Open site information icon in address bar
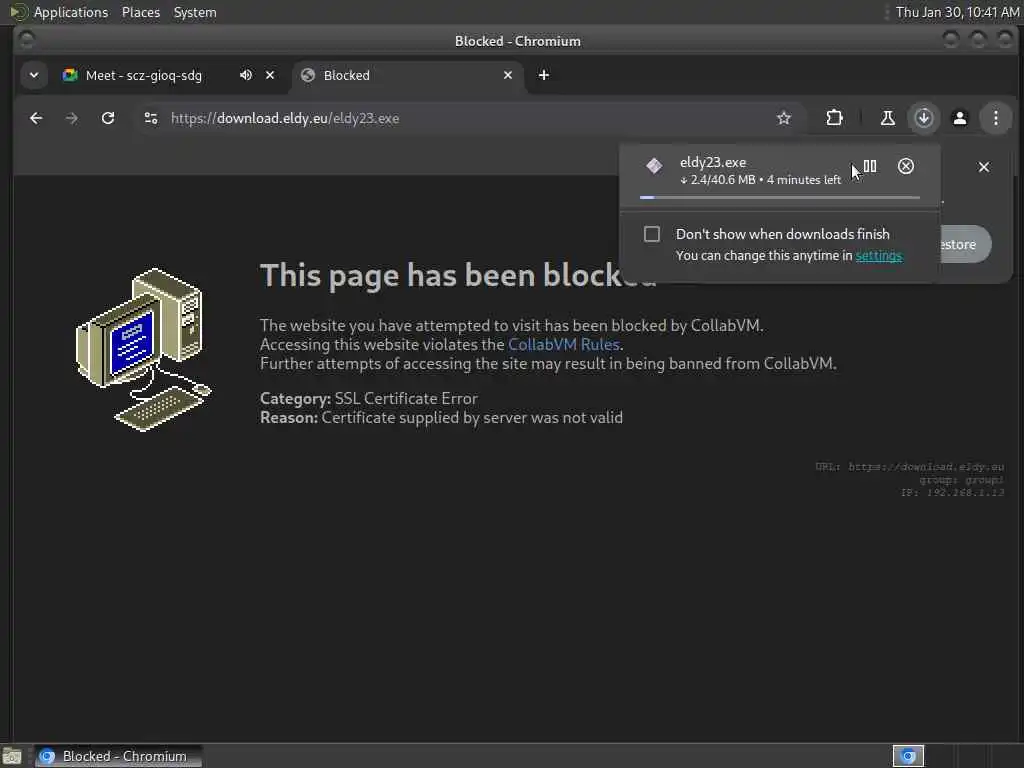The image size is (1024, 768). [x=151, y=118]
